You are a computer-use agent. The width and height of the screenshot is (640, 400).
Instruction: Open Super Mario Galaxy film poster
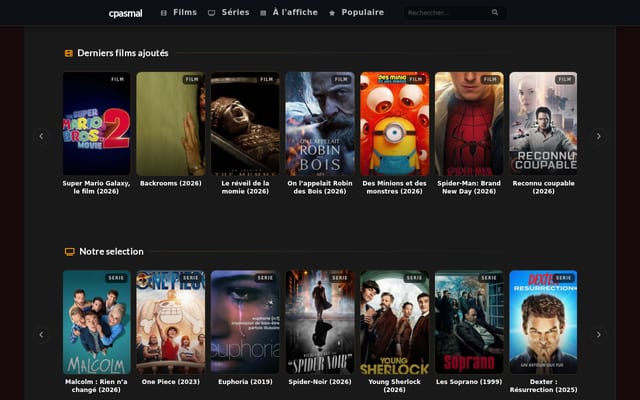click(96, 124)
